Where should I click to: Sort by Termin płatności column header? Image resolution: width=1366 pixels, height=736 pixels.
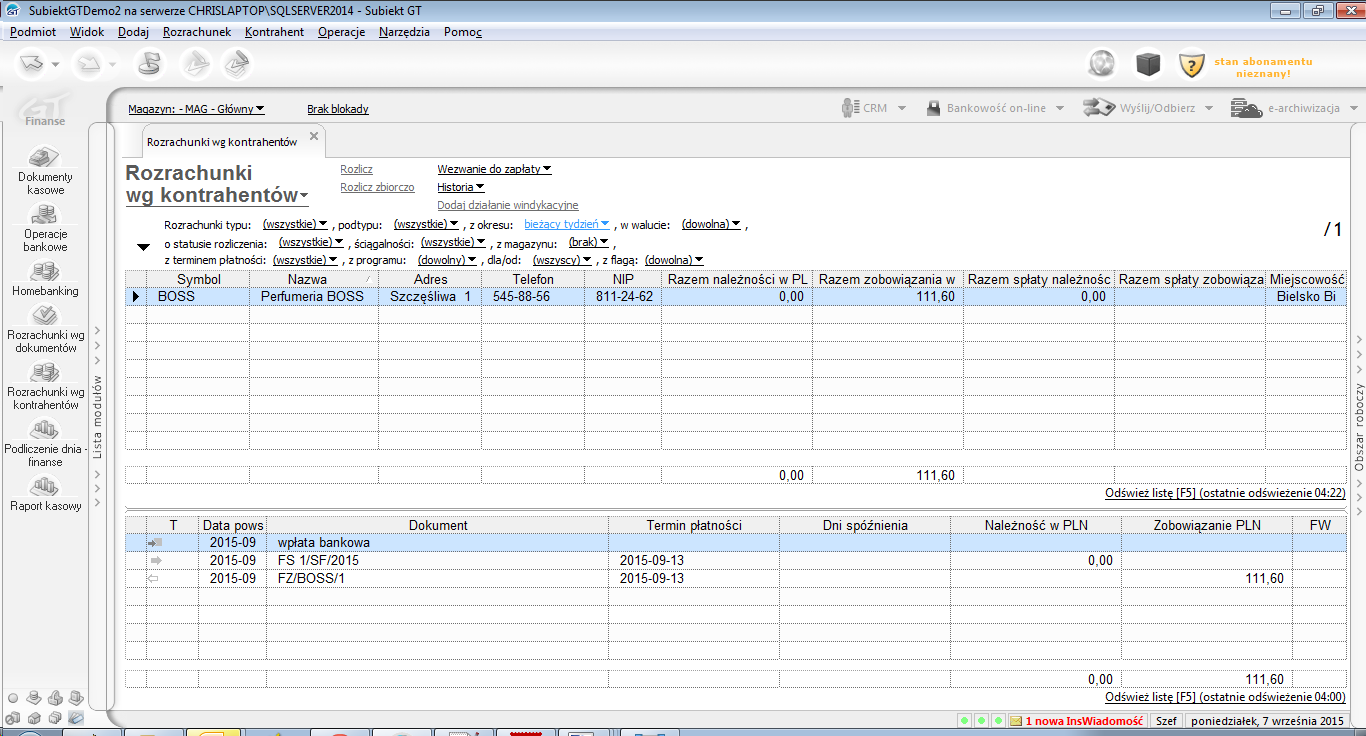[x=693, y=525]
